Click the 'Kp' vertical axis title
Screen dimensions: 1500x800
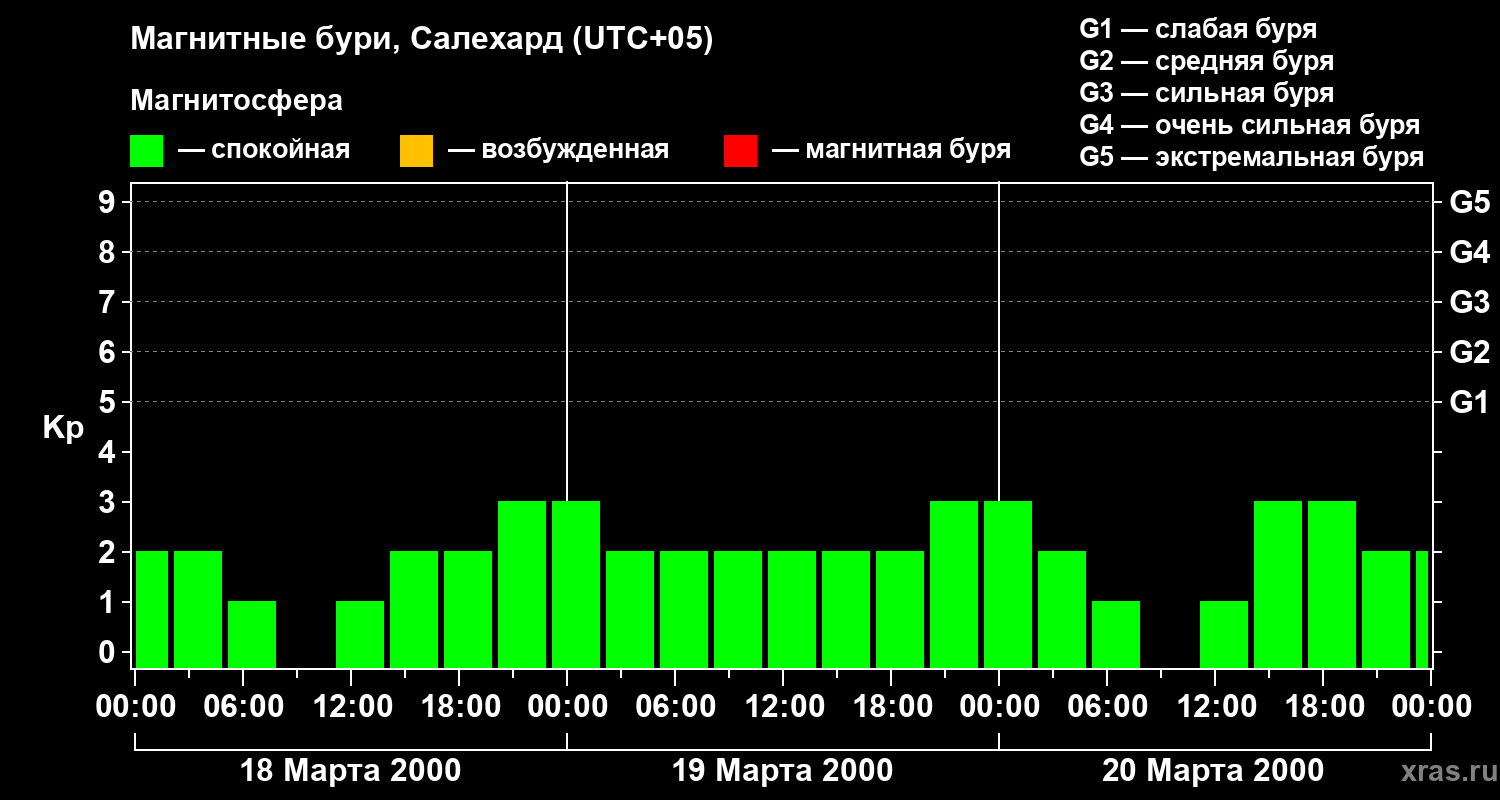63,428
